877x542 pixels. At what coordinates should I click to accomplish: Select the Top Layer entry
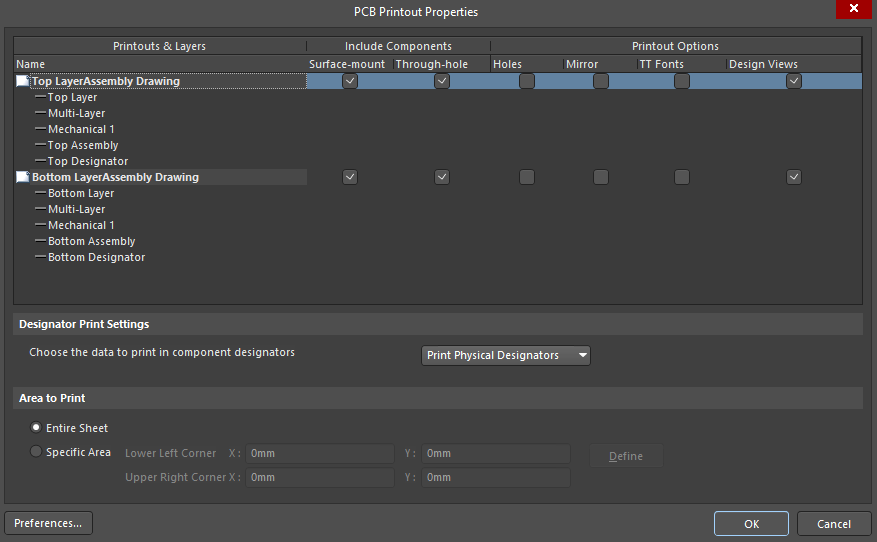pos(72,97)
